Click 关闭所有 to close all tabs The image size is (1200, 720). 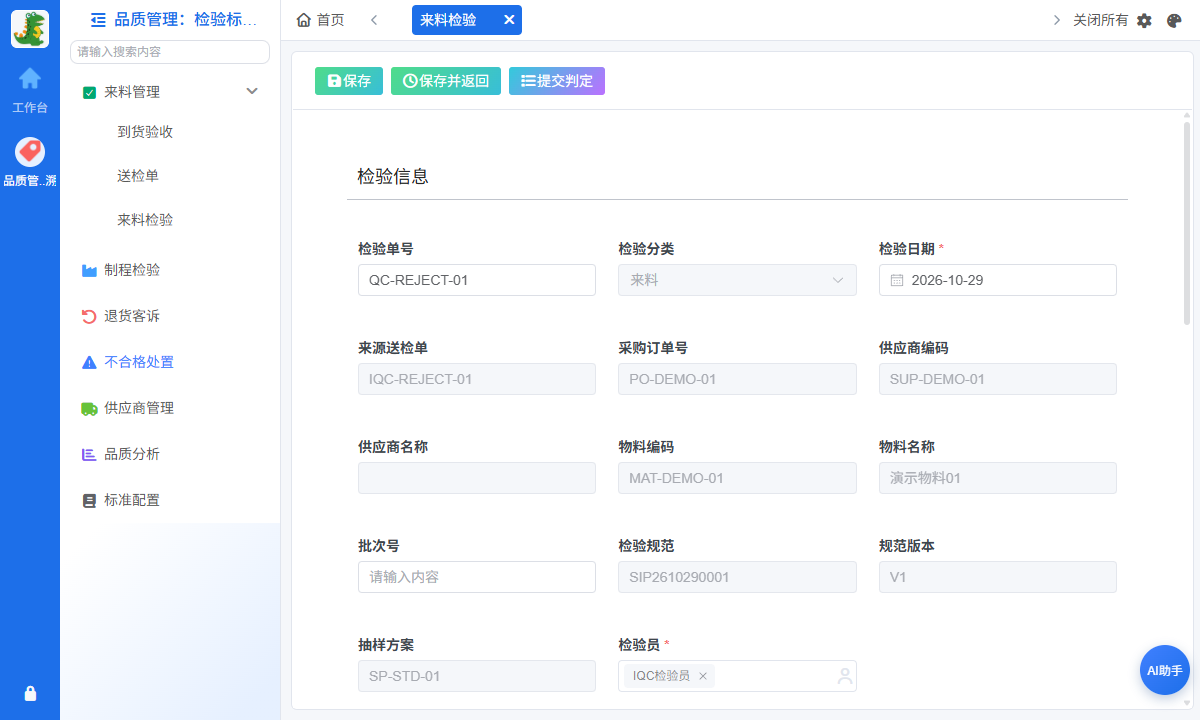pyautogui.click(x=1100, y=20)
